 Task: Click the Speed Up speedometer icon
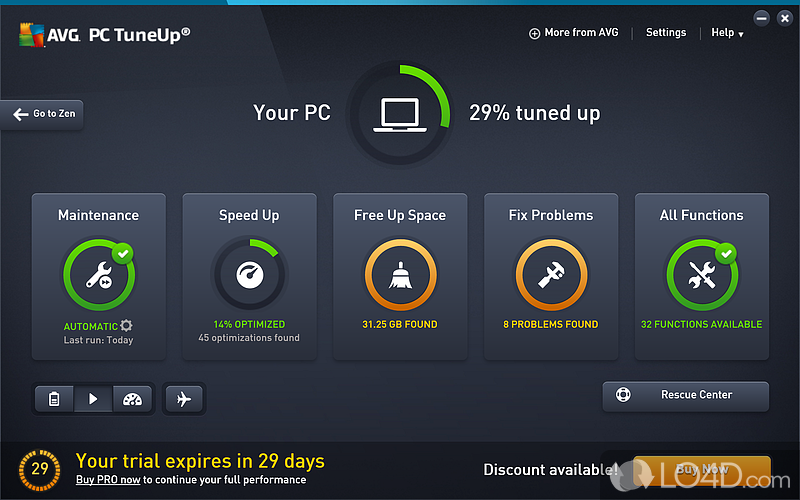tap(249, 275)
